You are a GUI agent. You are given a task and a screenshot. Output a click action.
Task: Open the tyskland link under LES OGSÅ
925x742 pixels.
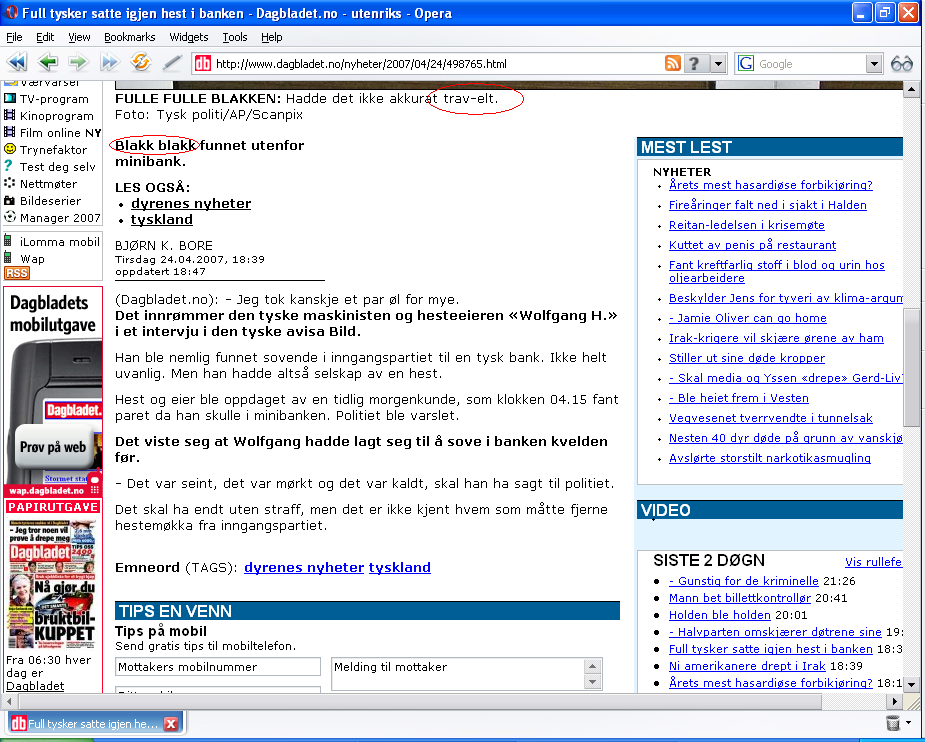pos(162,219)
